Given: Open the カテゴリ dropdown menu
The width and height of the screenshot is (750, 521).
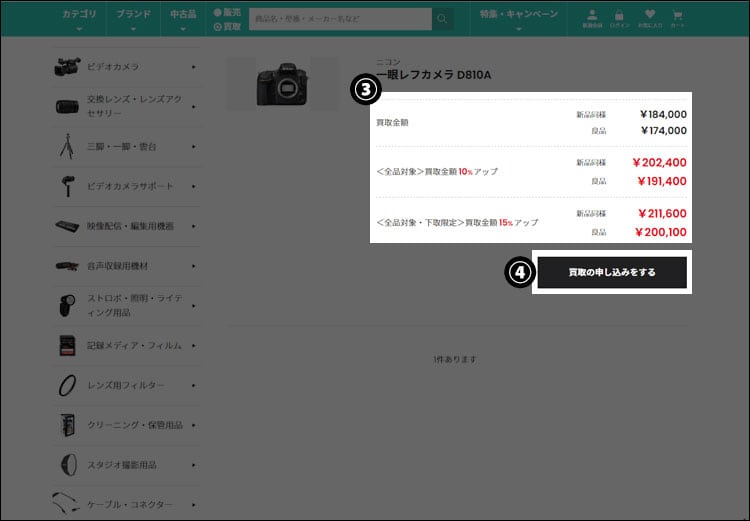Looking at the screenshot, I should click(x=79, y=19).
